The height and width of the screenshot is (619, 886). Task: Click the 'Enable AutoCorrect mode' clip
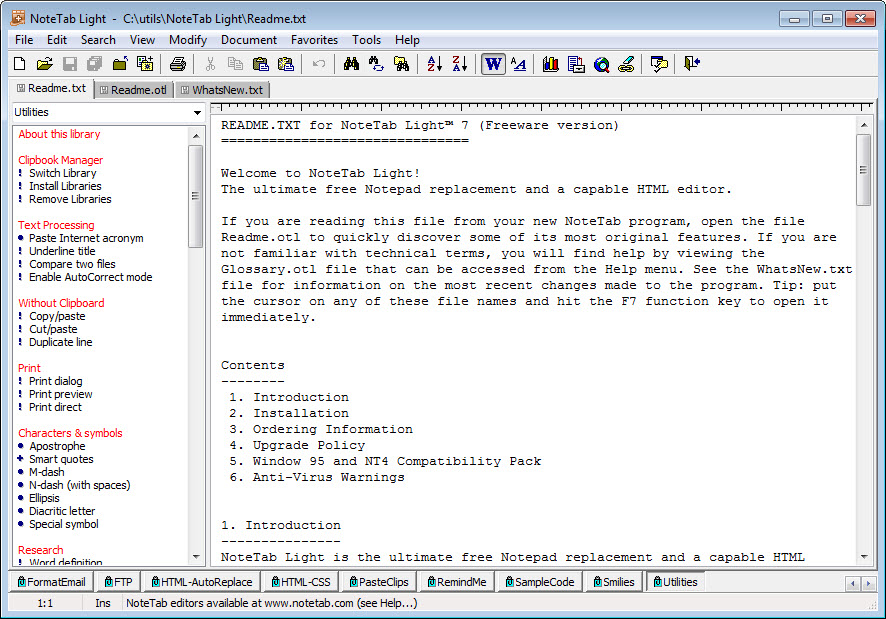click(x=90, y=277)
